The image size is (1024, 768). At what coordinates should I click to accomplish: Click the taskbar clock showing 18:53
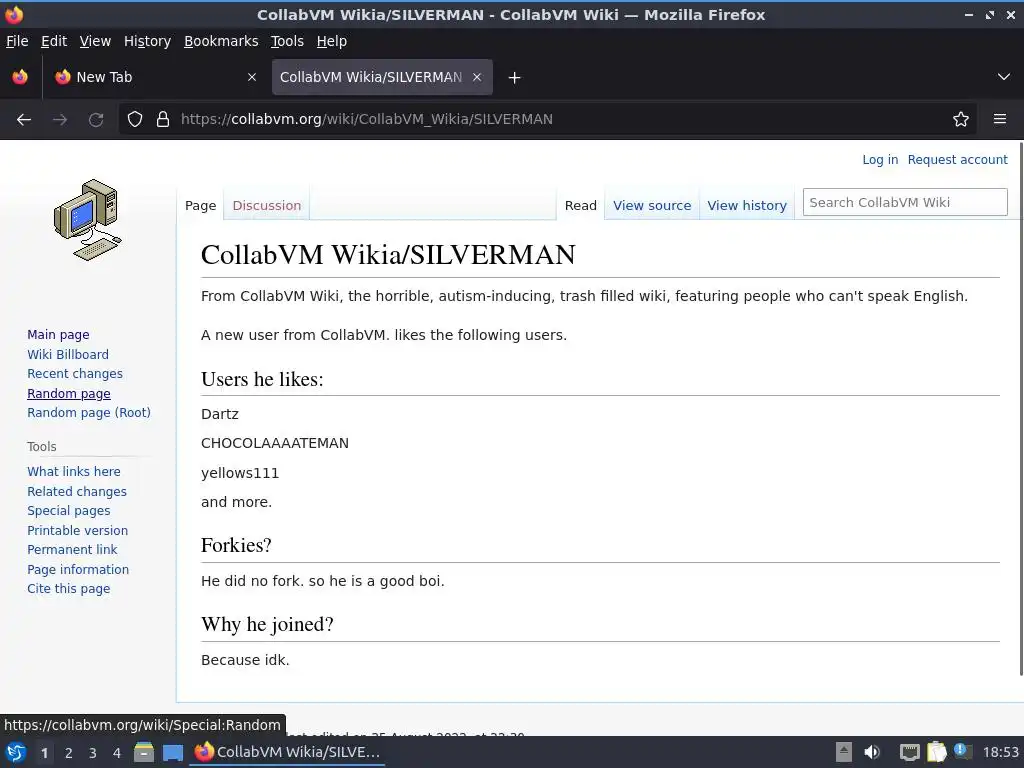(x=1000, y=753)
